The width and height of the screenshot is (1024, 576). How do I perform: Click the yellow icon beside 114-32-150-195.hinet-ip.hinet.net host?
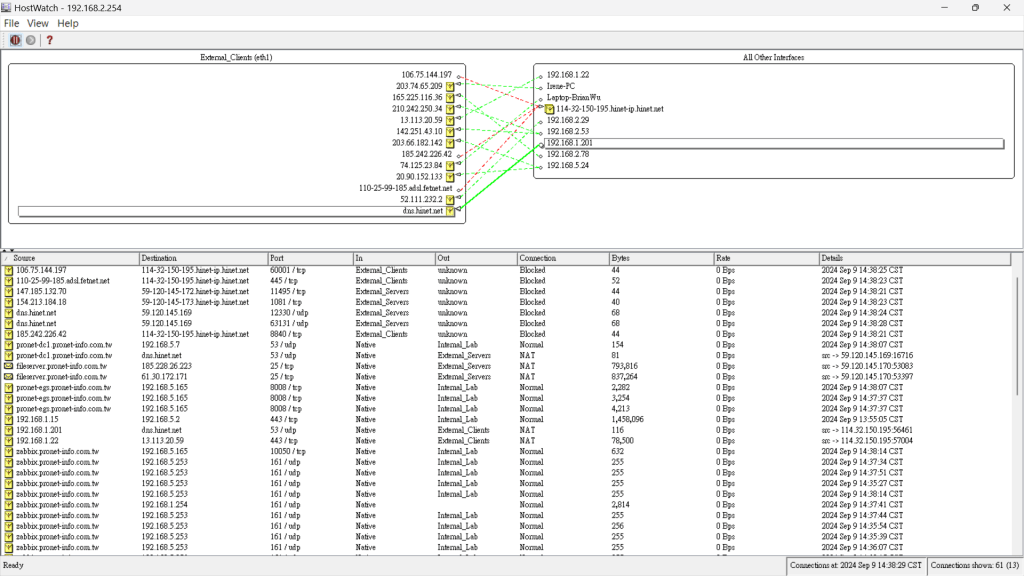(549, 109)
